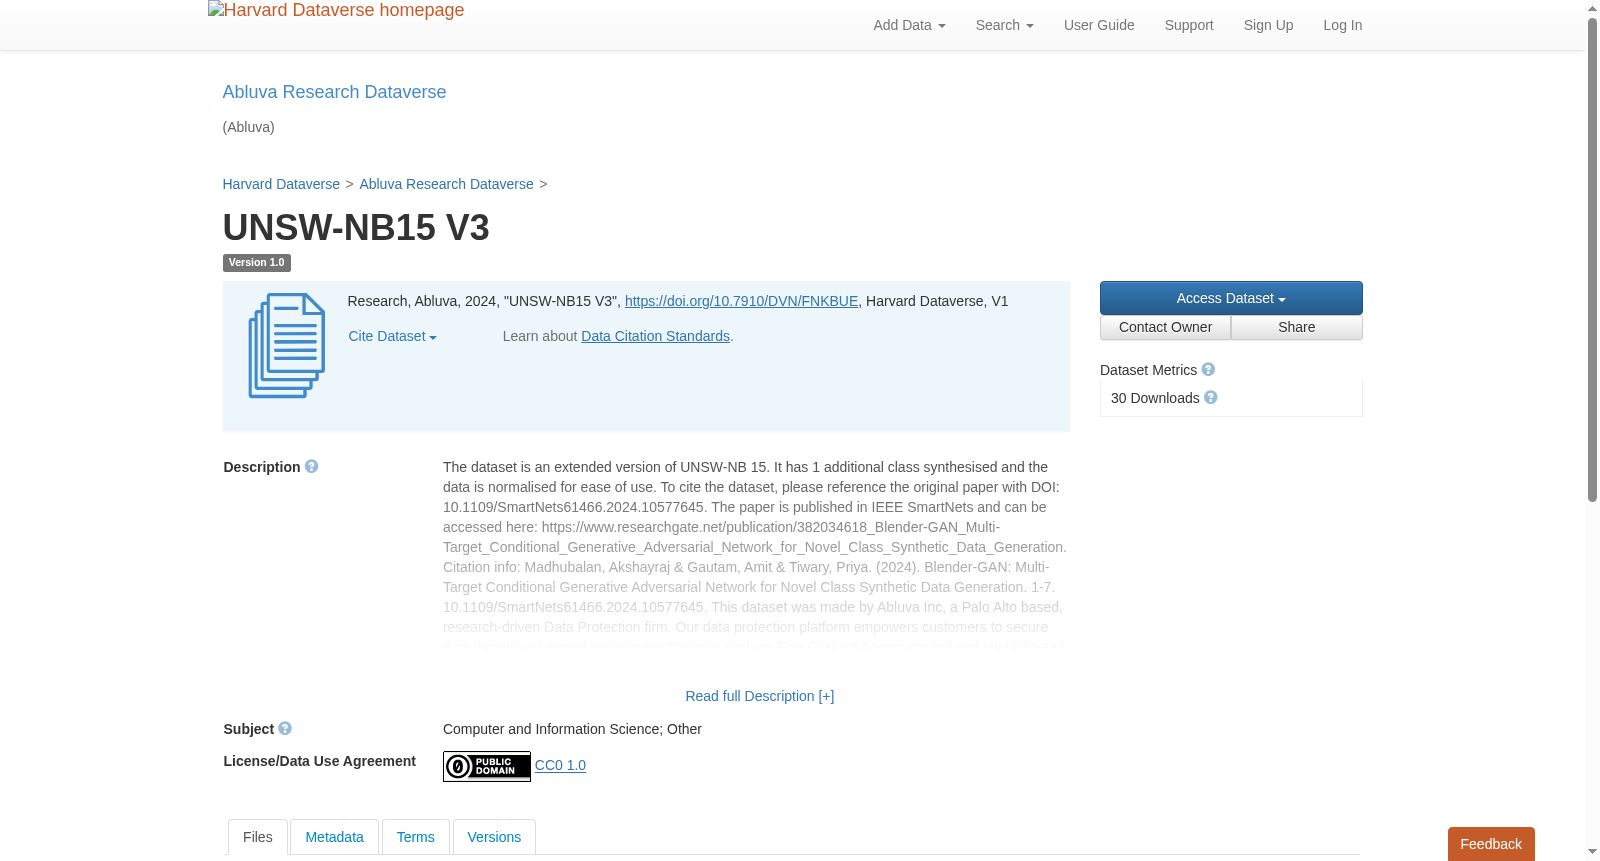
Task: Go to the Sign Up page
Action: (1268, 25)
